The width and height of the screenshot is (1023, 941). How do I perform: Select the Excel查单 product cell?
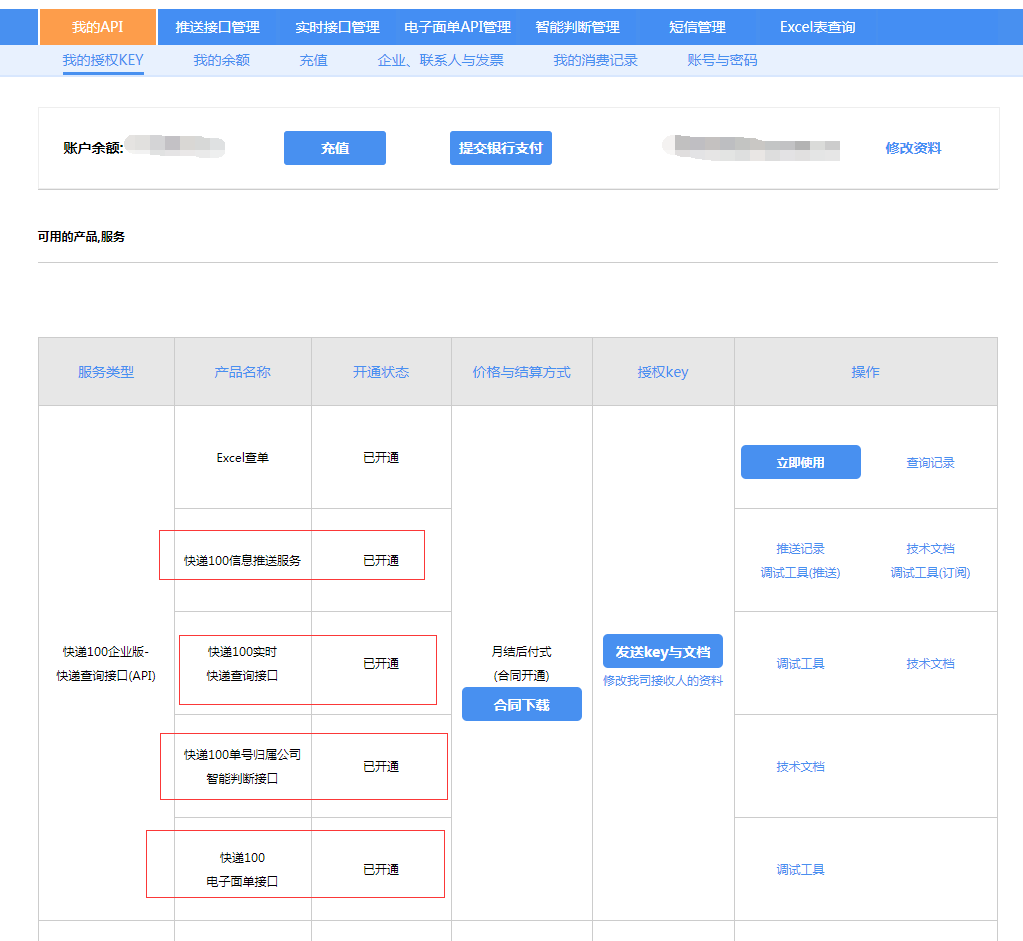tap(243, 457)
